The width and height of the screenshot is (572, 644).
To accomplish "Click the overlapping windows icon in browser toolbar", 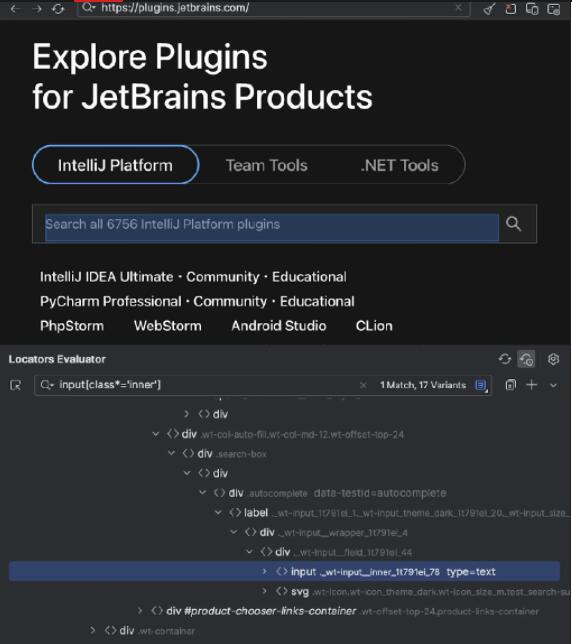I will click(x=532, y=9).
